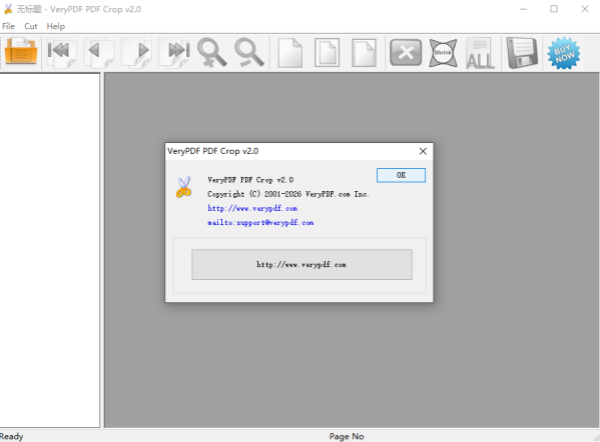Open a PDF file with the orange folder icon

point(21,52)
